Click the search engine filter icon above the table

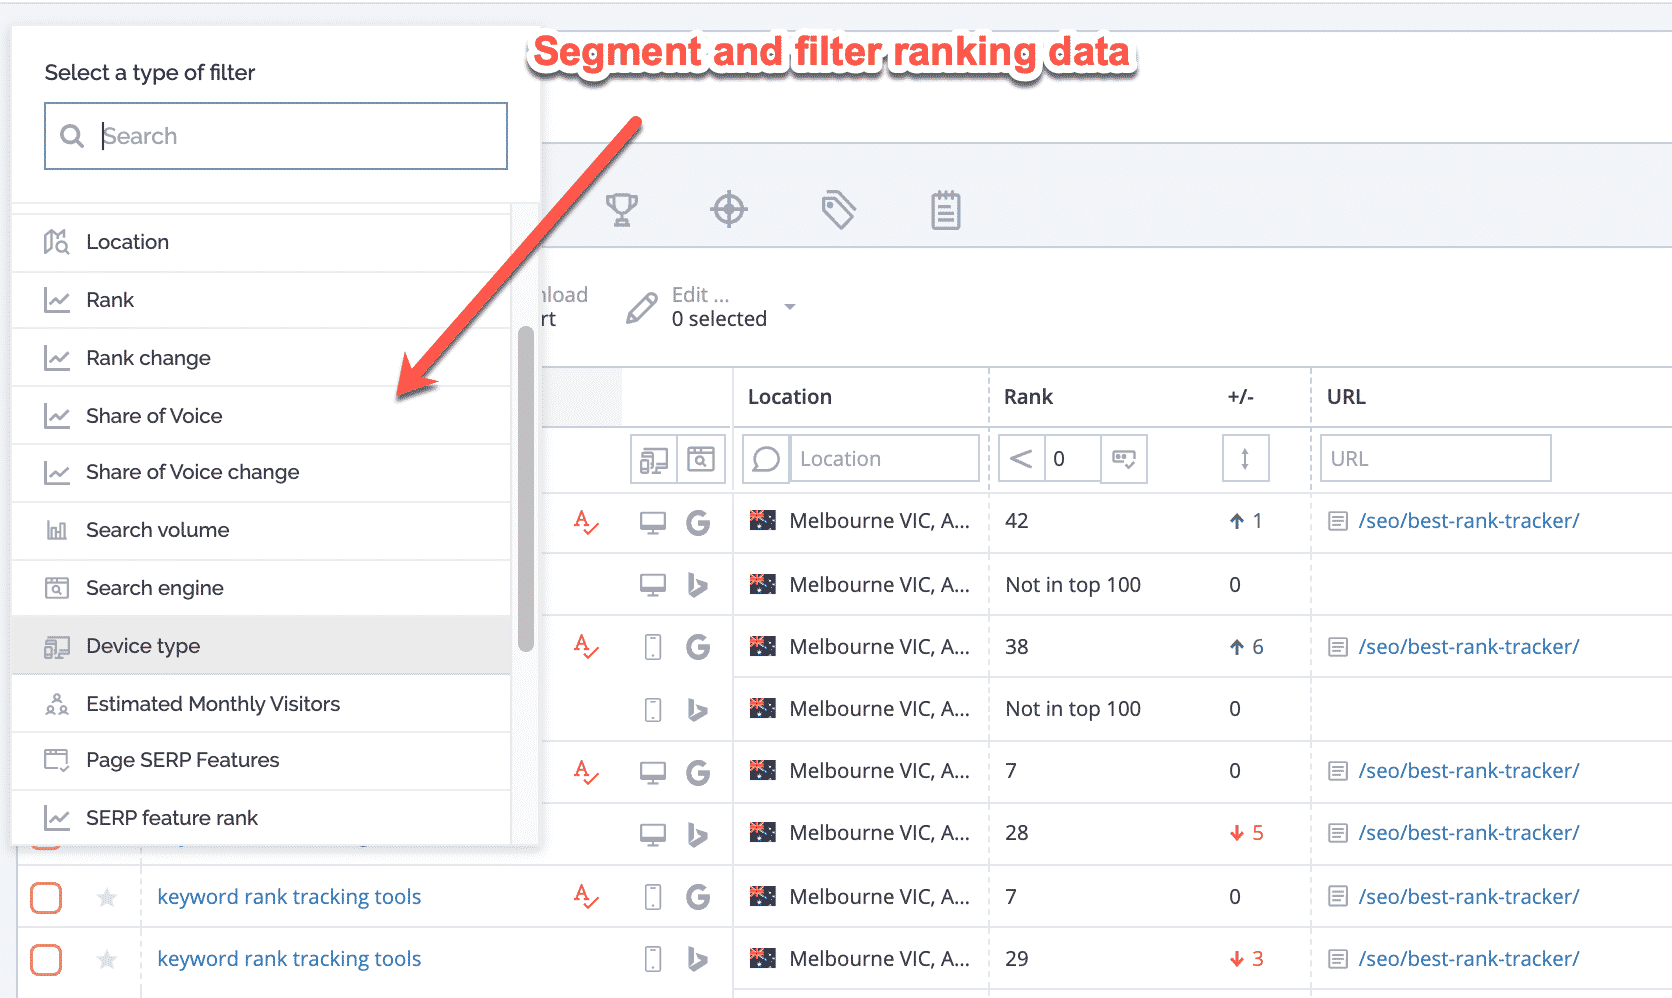click(x=702, y=458)
